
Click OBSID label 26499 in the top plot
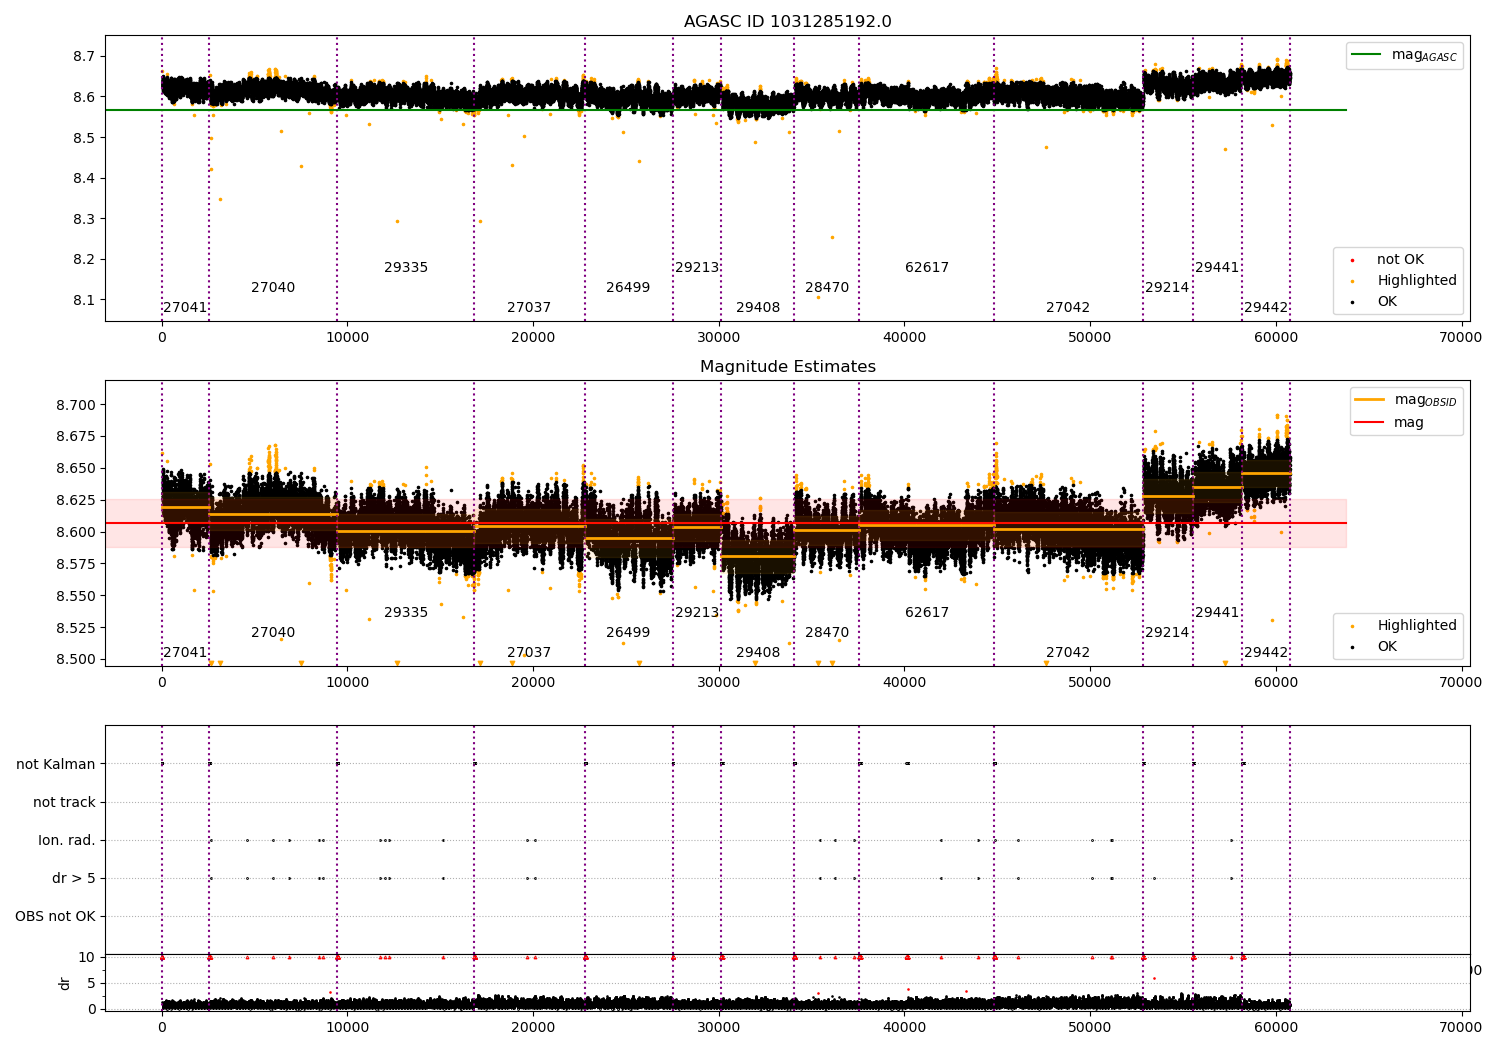(628, 288)
